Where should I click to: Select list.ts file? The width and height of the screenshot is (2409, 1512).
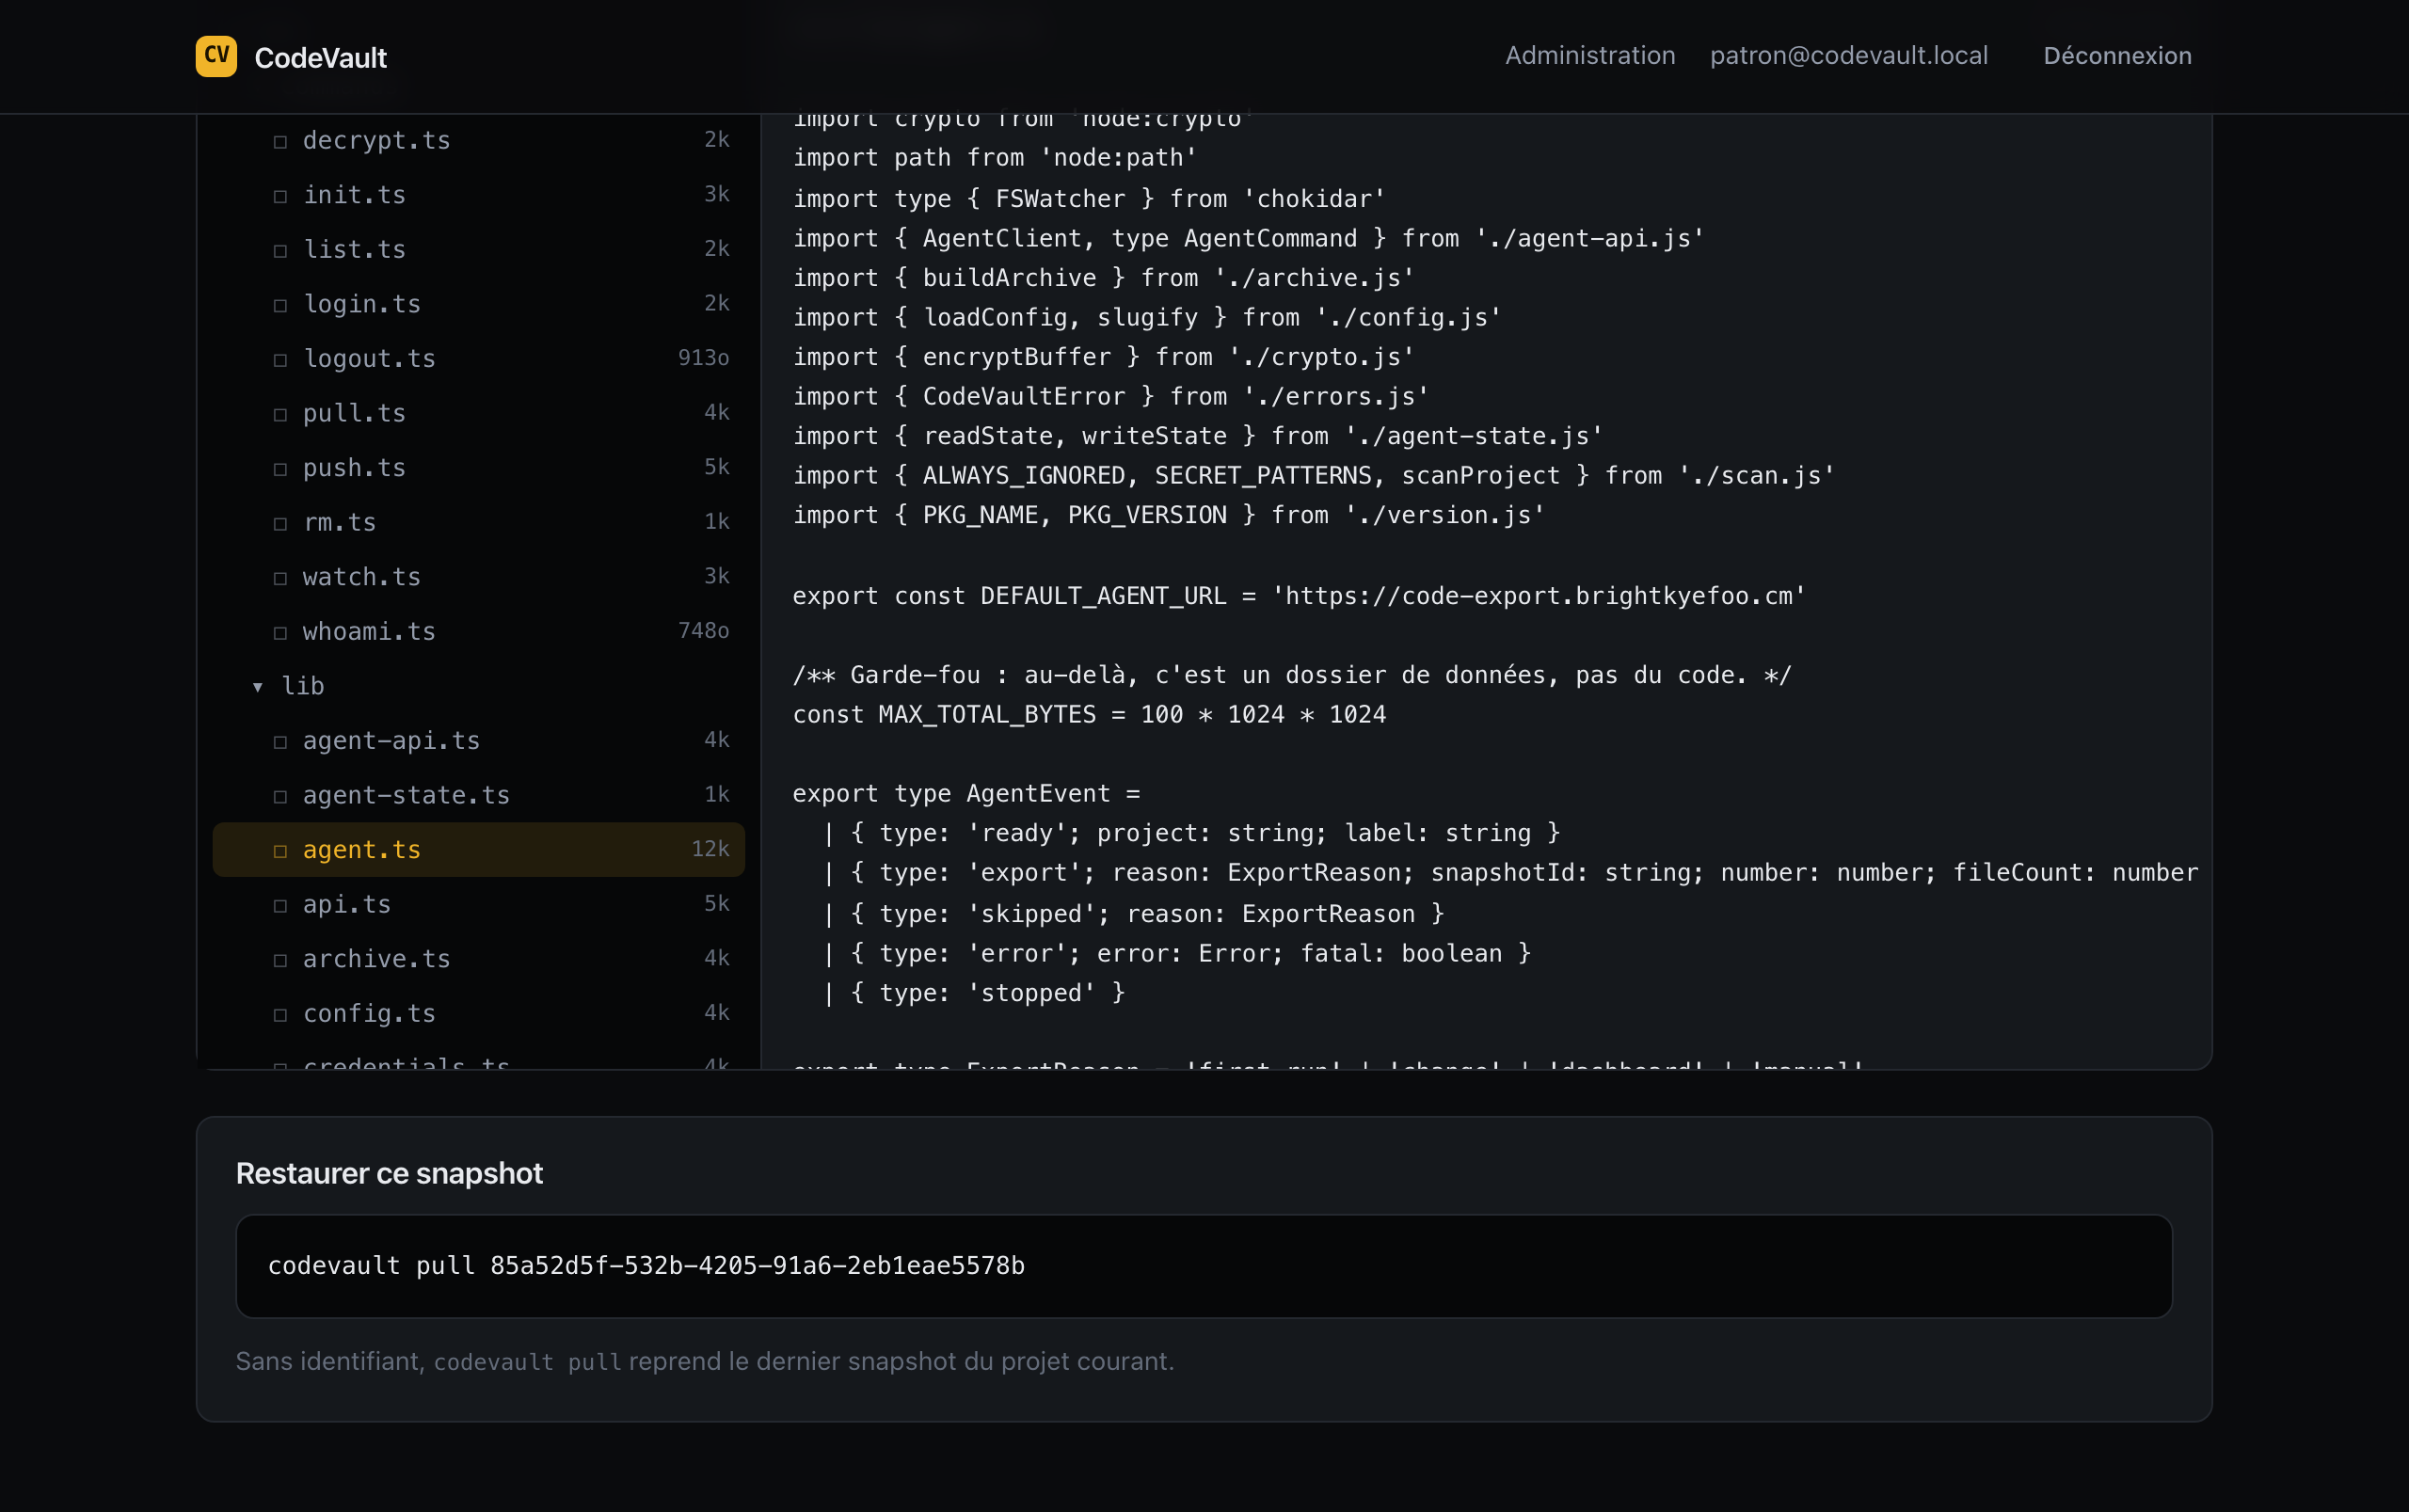tap(479, 249)
